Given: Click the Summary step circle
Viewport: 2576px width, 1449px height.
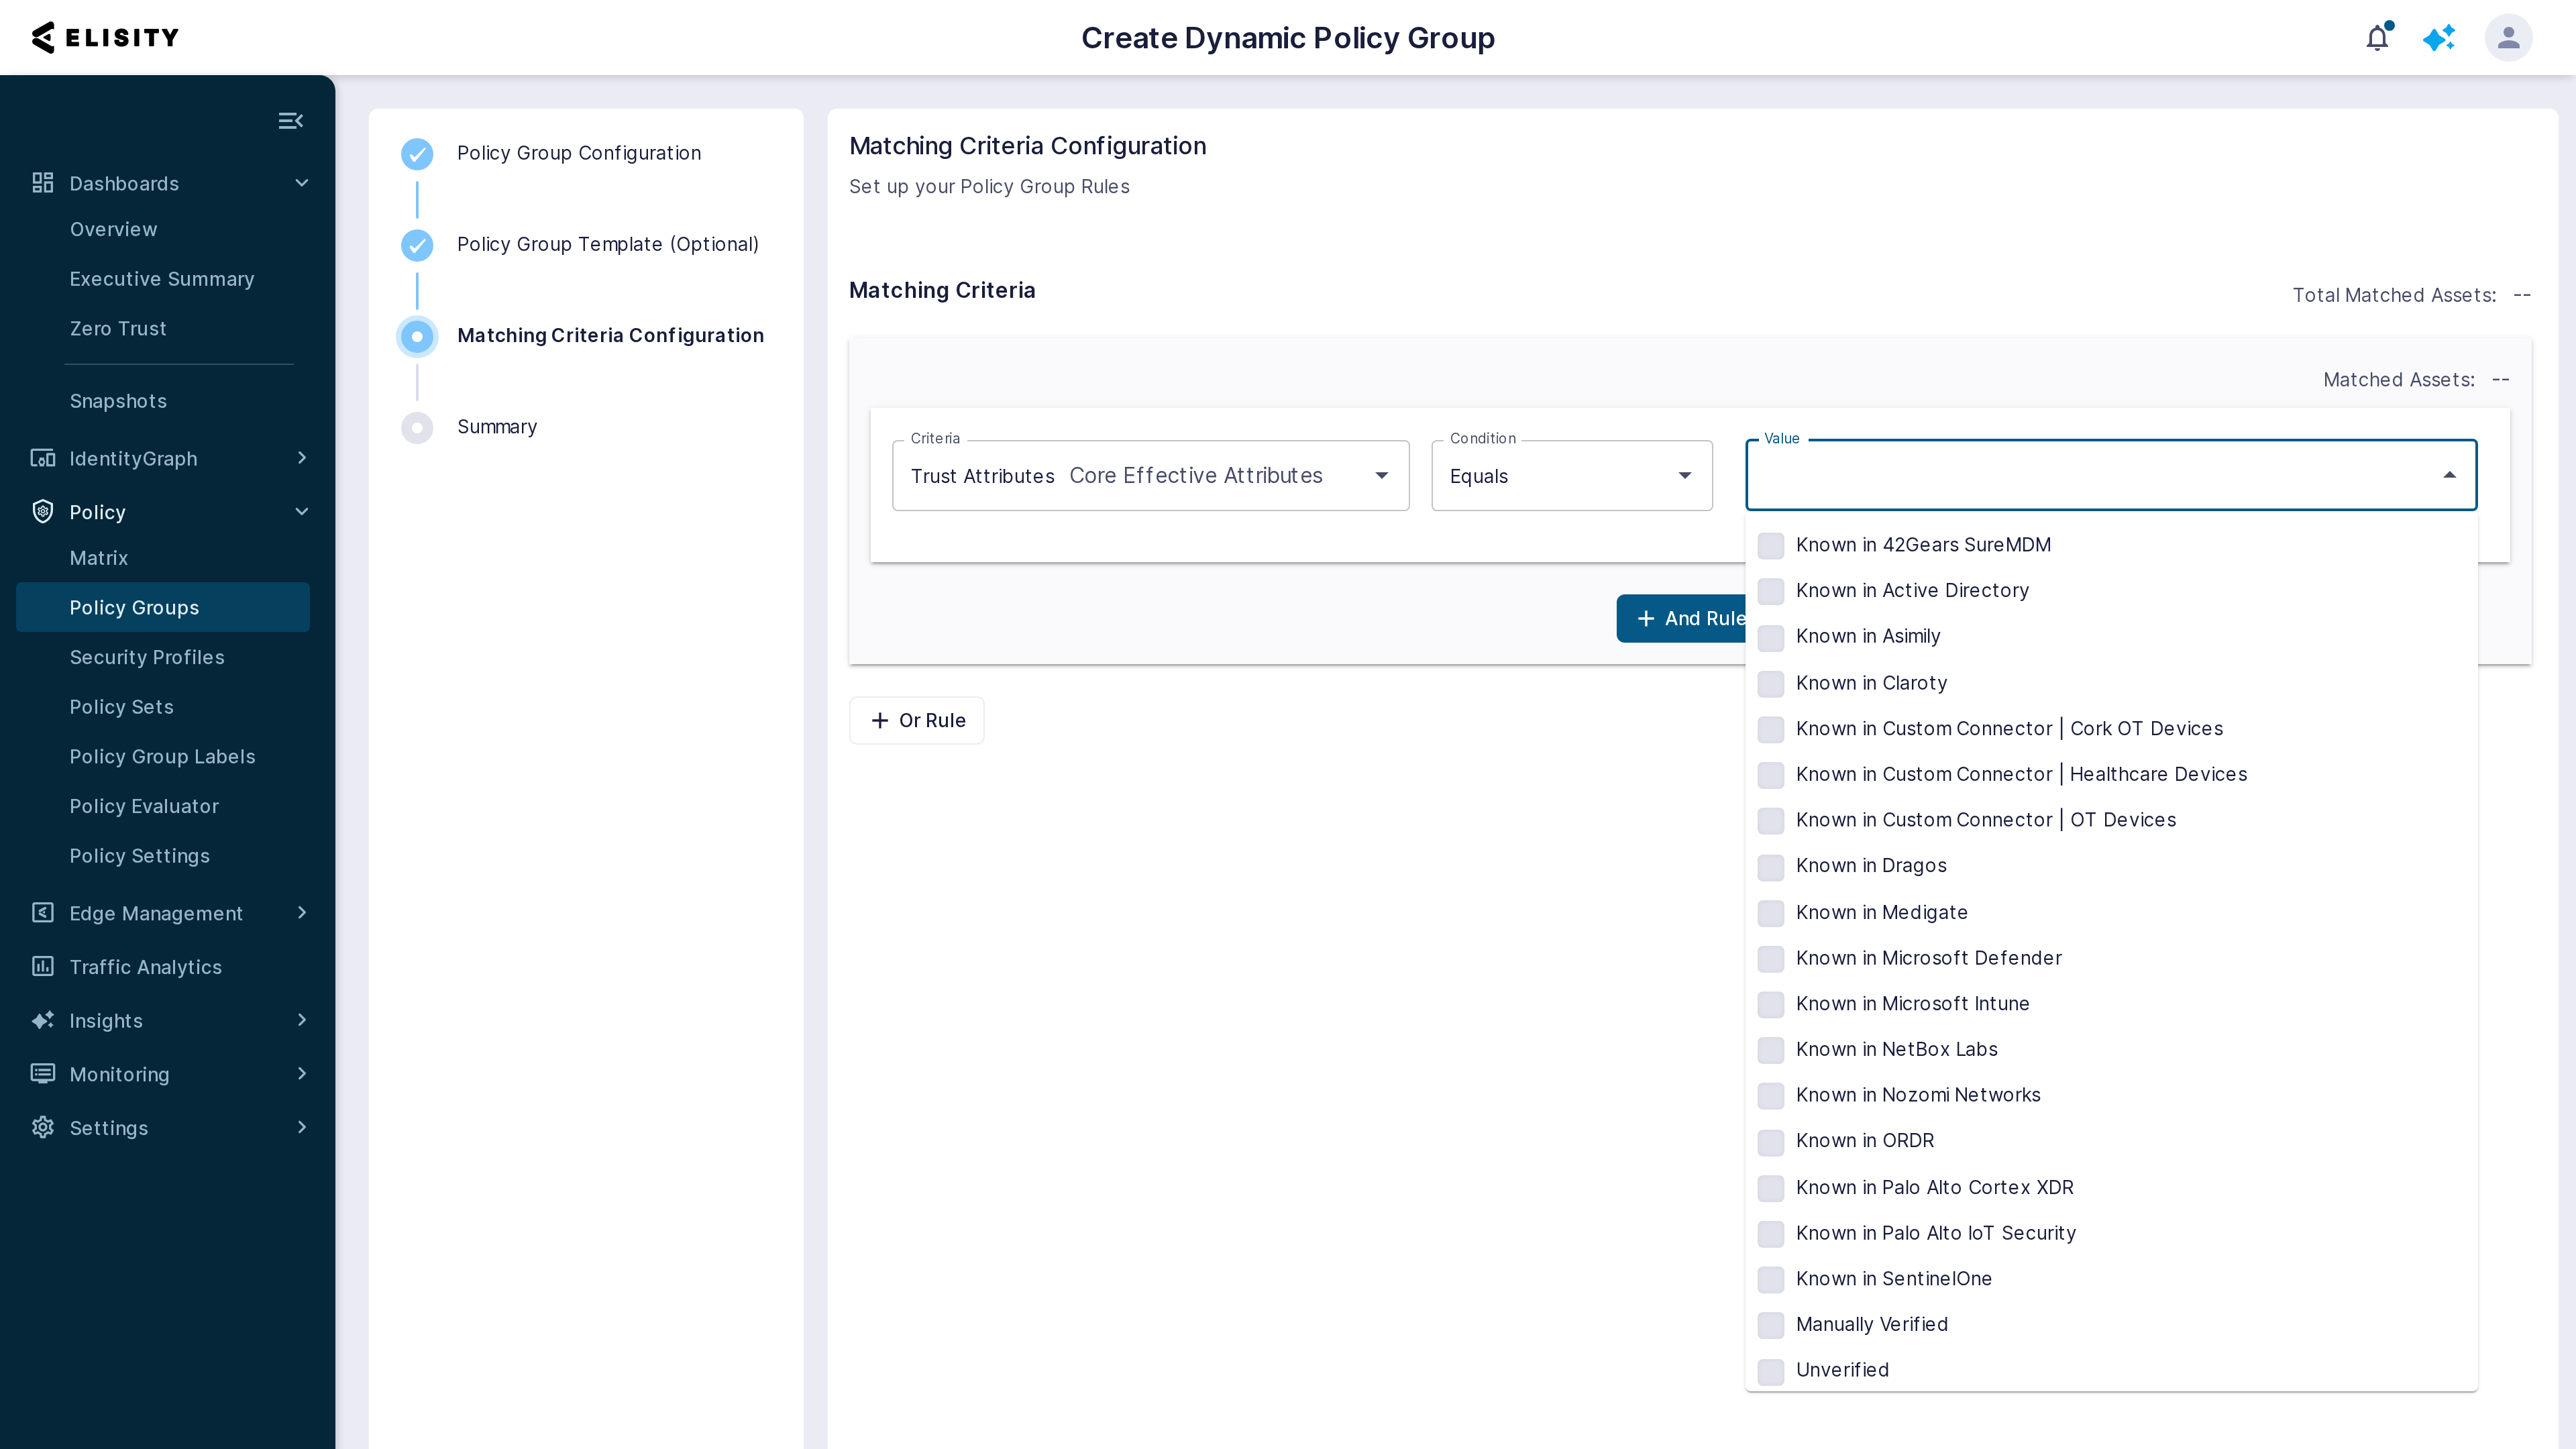Looking at the screenshot, I should 417,428.
